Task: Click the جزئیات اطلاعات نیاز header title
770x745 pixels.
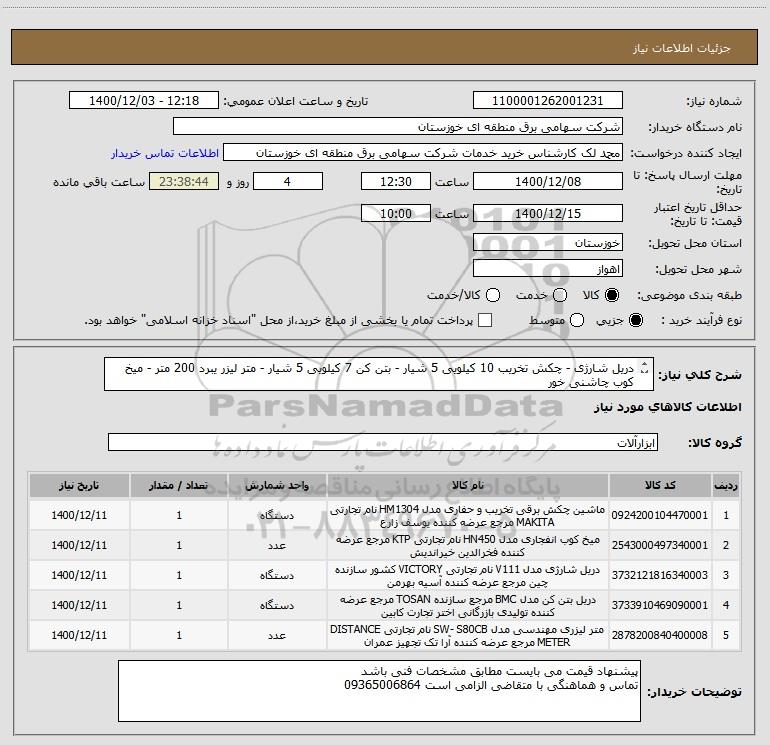Action: (x=682, y=48)
